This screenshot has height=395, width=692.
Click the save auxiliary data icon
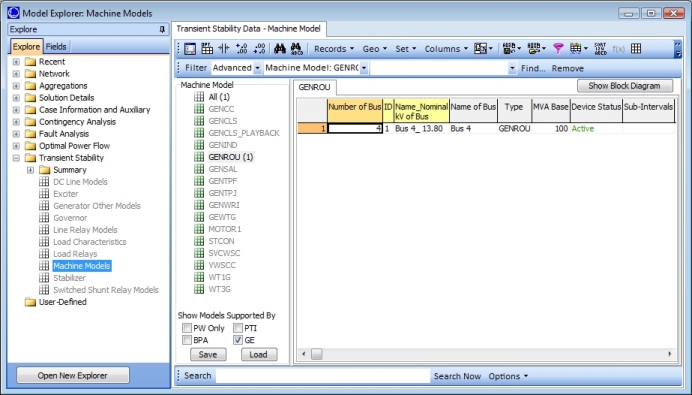coord(511,49)
